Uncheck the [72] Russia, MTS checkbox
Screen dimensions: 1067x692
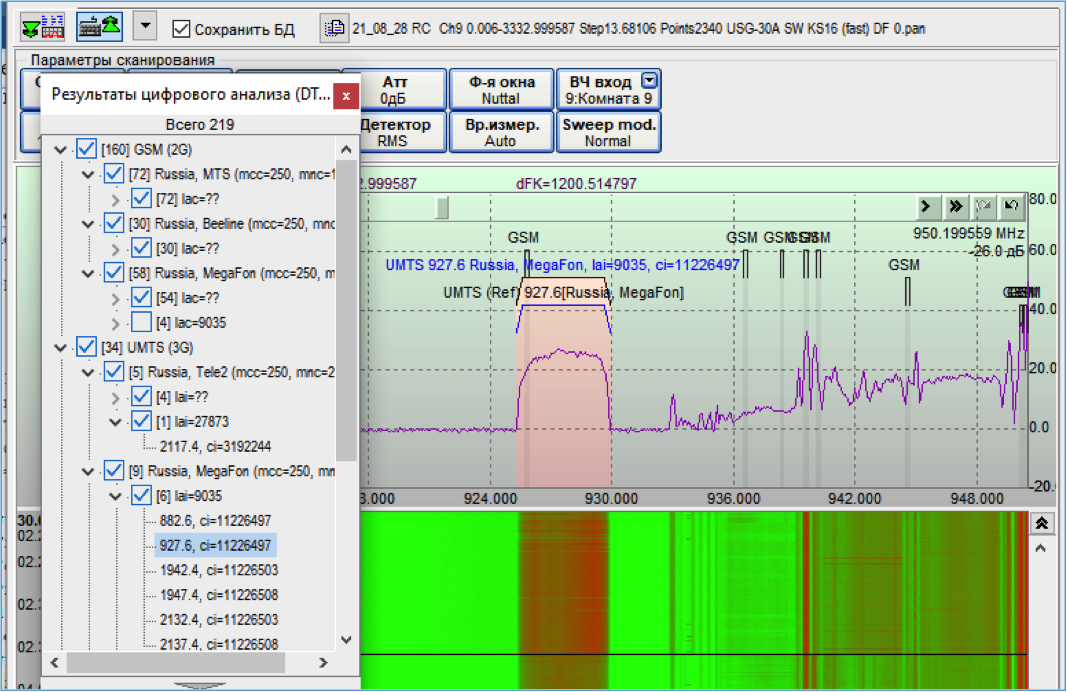coord(114,174)
